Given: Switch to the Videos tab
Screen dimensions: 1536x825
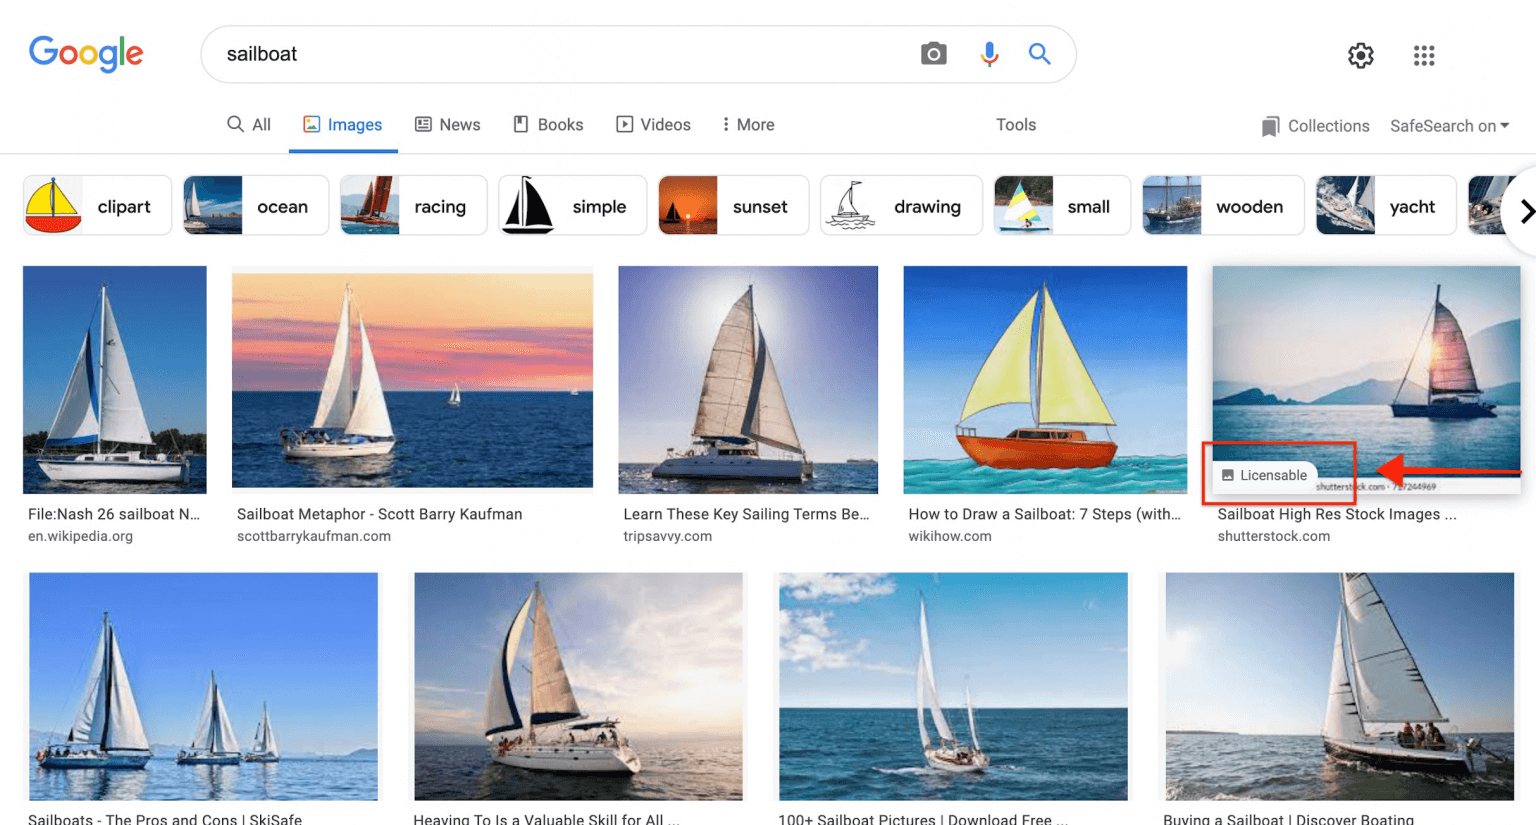Looking at the screenshot, I should pyautogui.click(x=653, y=124).
